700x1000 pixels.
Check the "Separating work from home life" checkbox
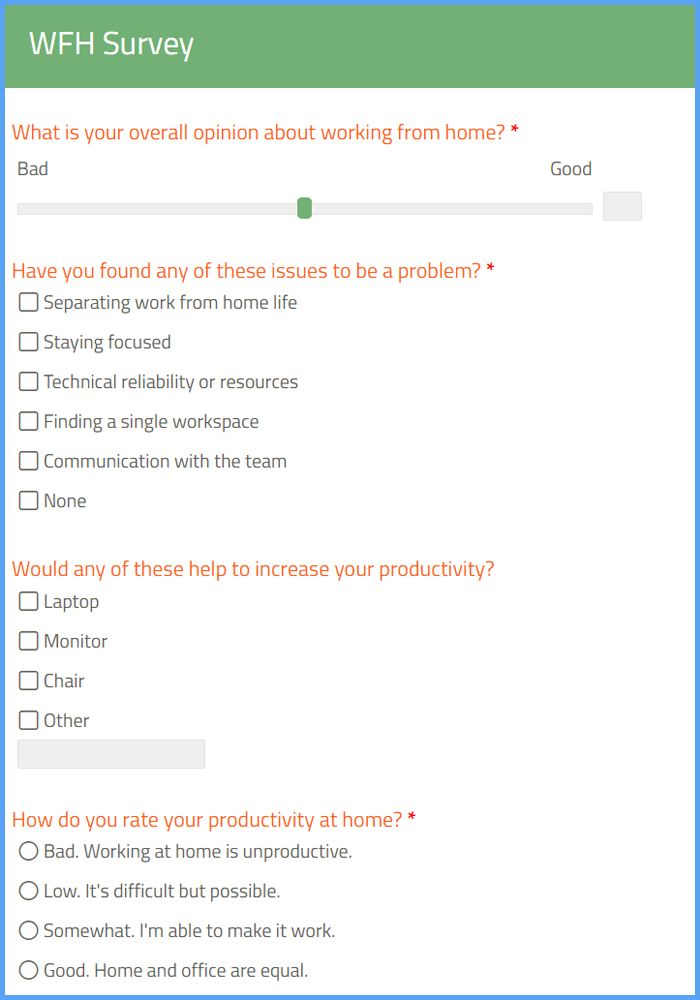click(28, 302)
